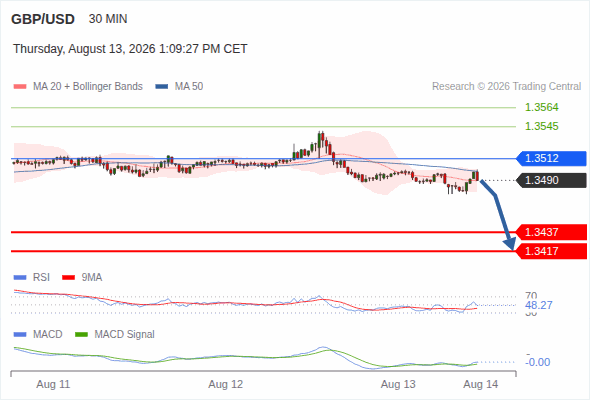Click the Aug 13 date axis marker
This screenshot has width=590, height=400.
click(398, 385)
